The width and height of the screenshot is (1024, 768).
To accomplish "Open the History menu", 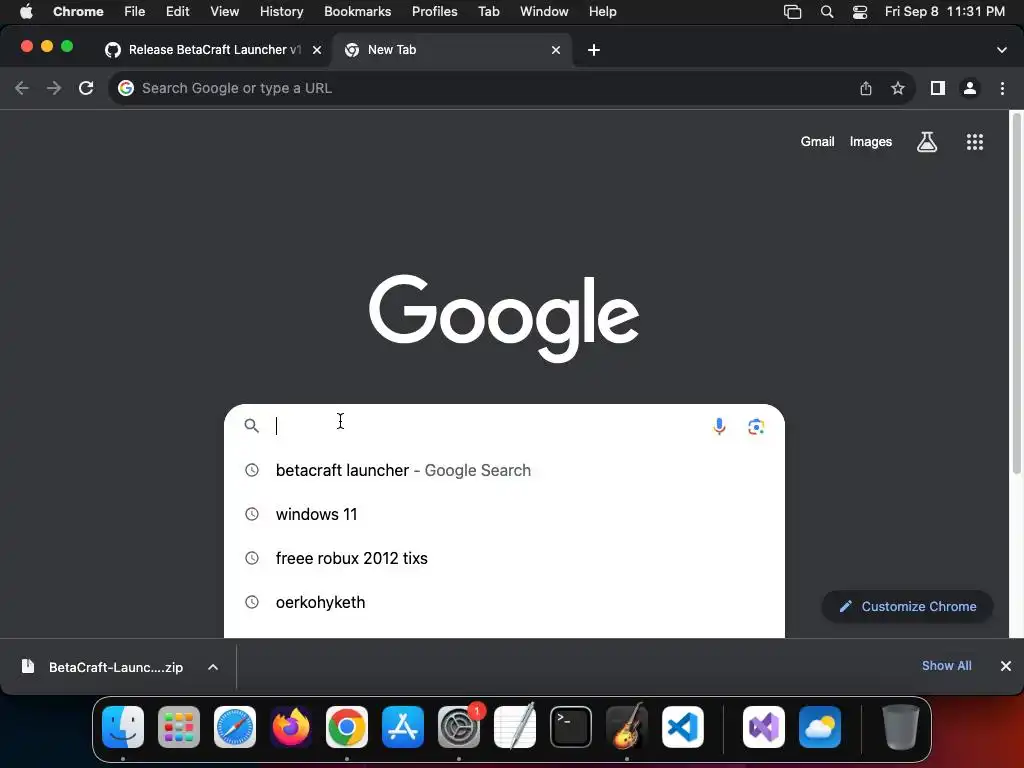I will (281, 11).
